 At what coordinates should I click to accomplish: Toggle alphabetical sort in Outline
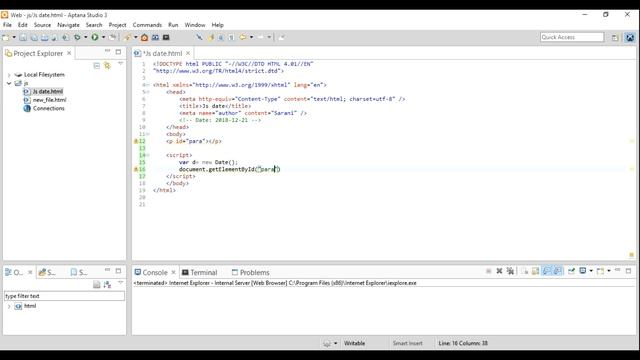point(107,284)
